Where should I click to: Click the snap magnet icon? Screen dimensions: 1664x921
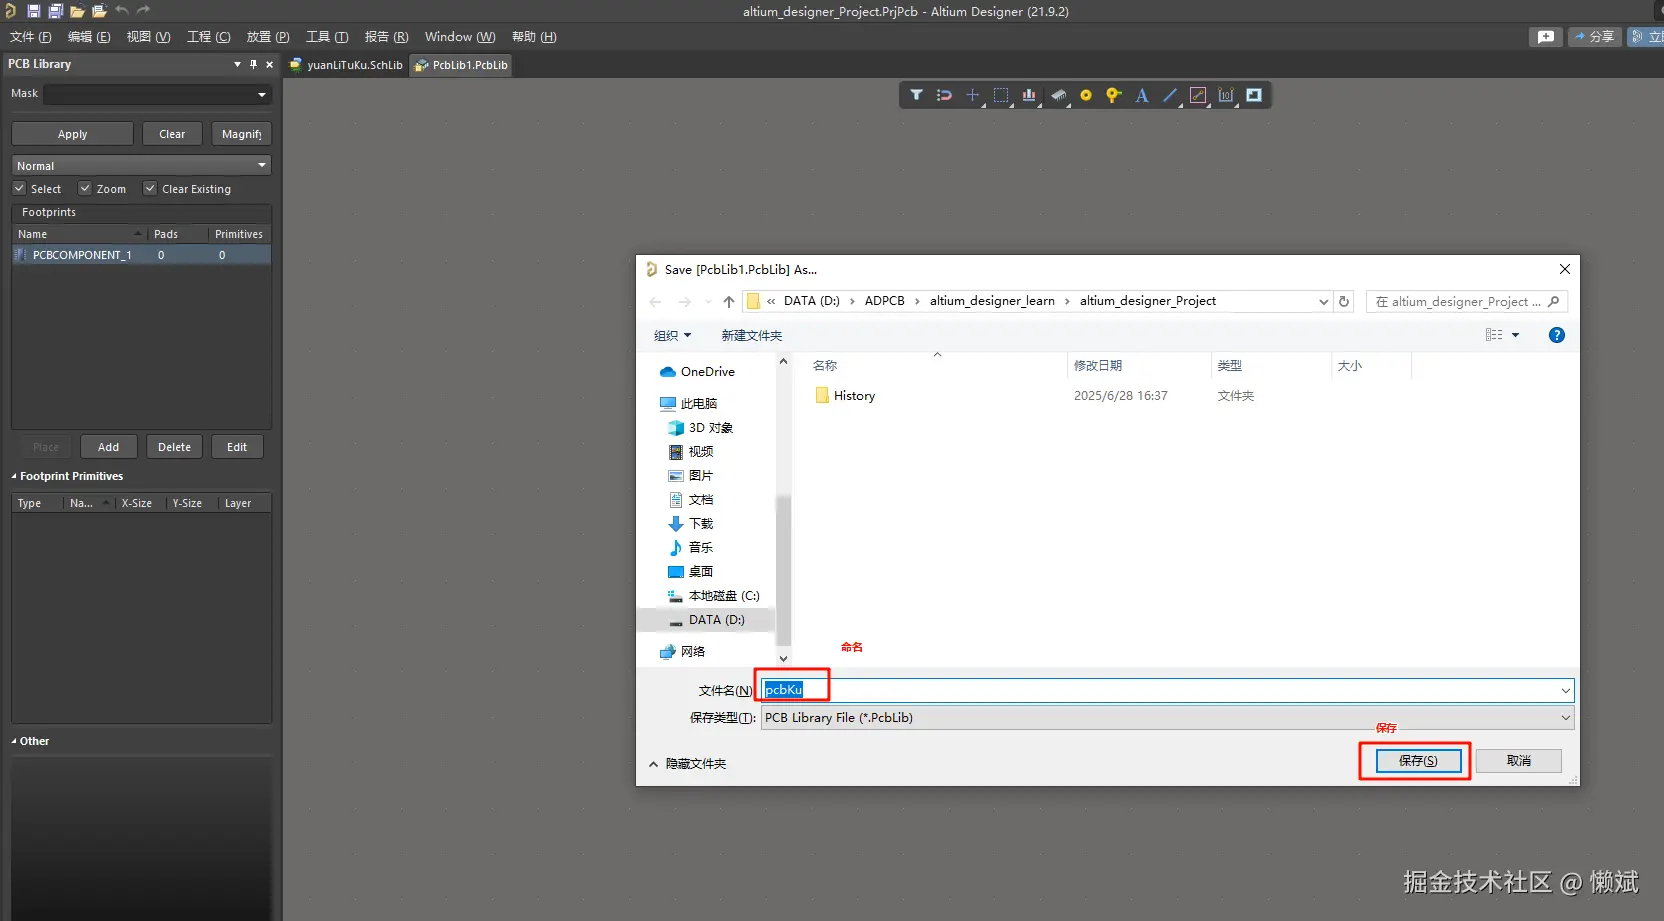tap(944, 95)
